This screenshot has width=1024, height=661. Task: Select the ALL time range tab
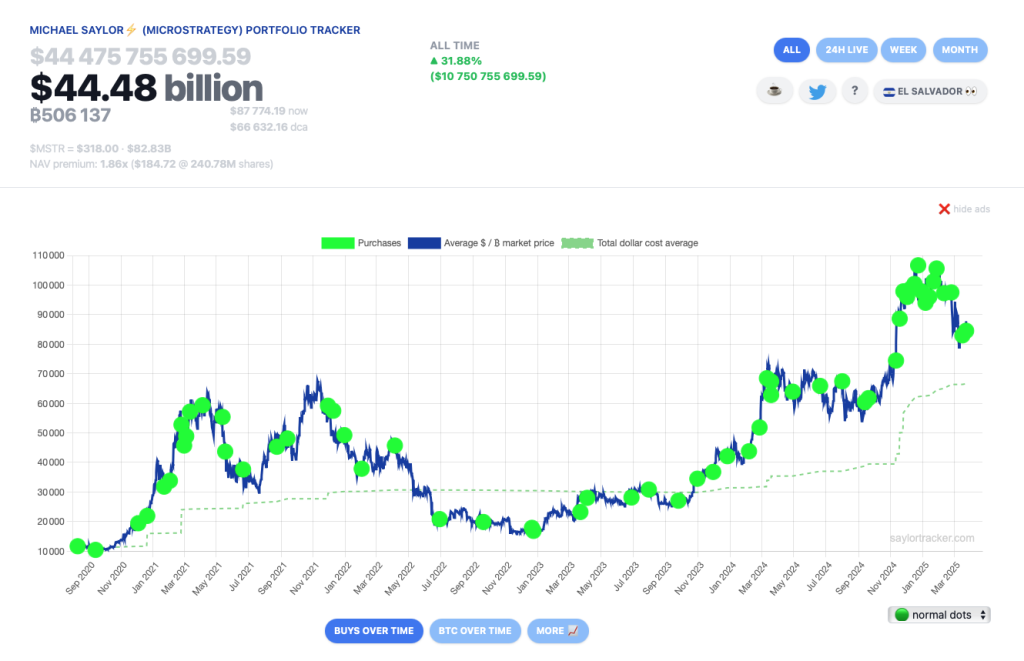792,50
